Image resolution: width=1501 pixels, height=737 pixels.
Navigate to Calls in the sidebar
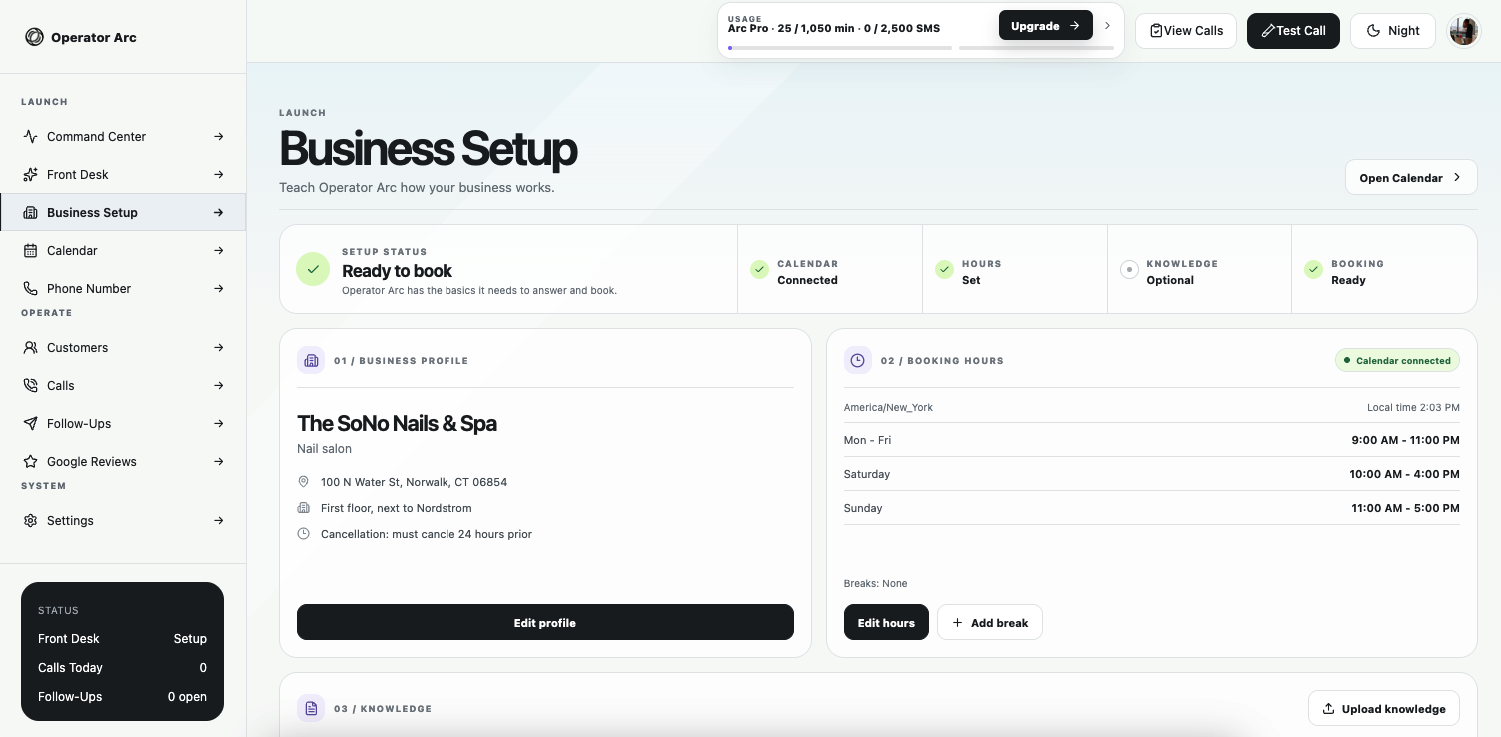pos(123,385)
